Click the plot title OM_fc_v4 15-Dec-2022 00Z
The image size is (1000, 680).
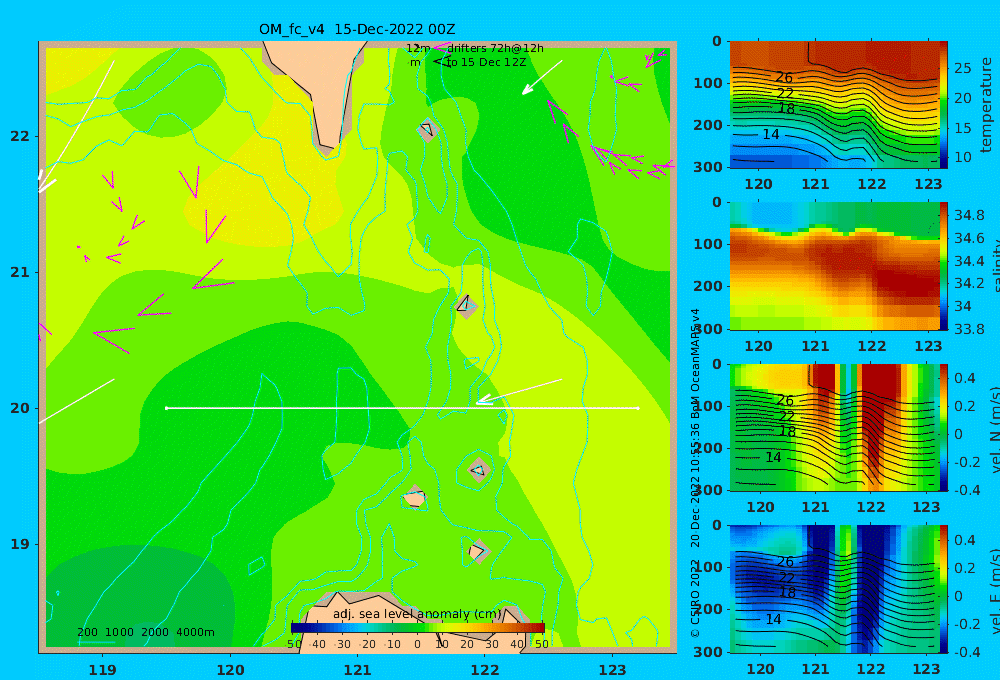point(357,29)
